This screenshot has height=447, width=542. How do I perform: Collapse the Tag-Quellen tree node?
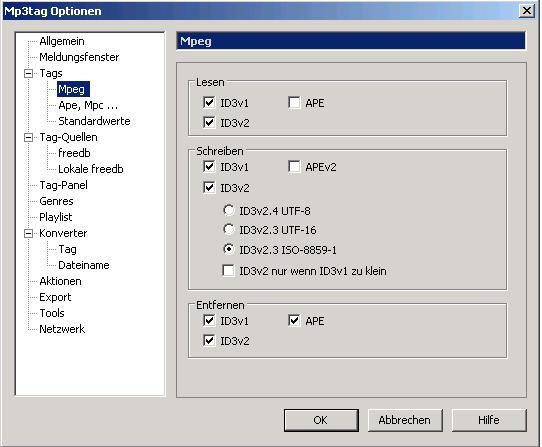pyautogui.click(x=29, y=138)
